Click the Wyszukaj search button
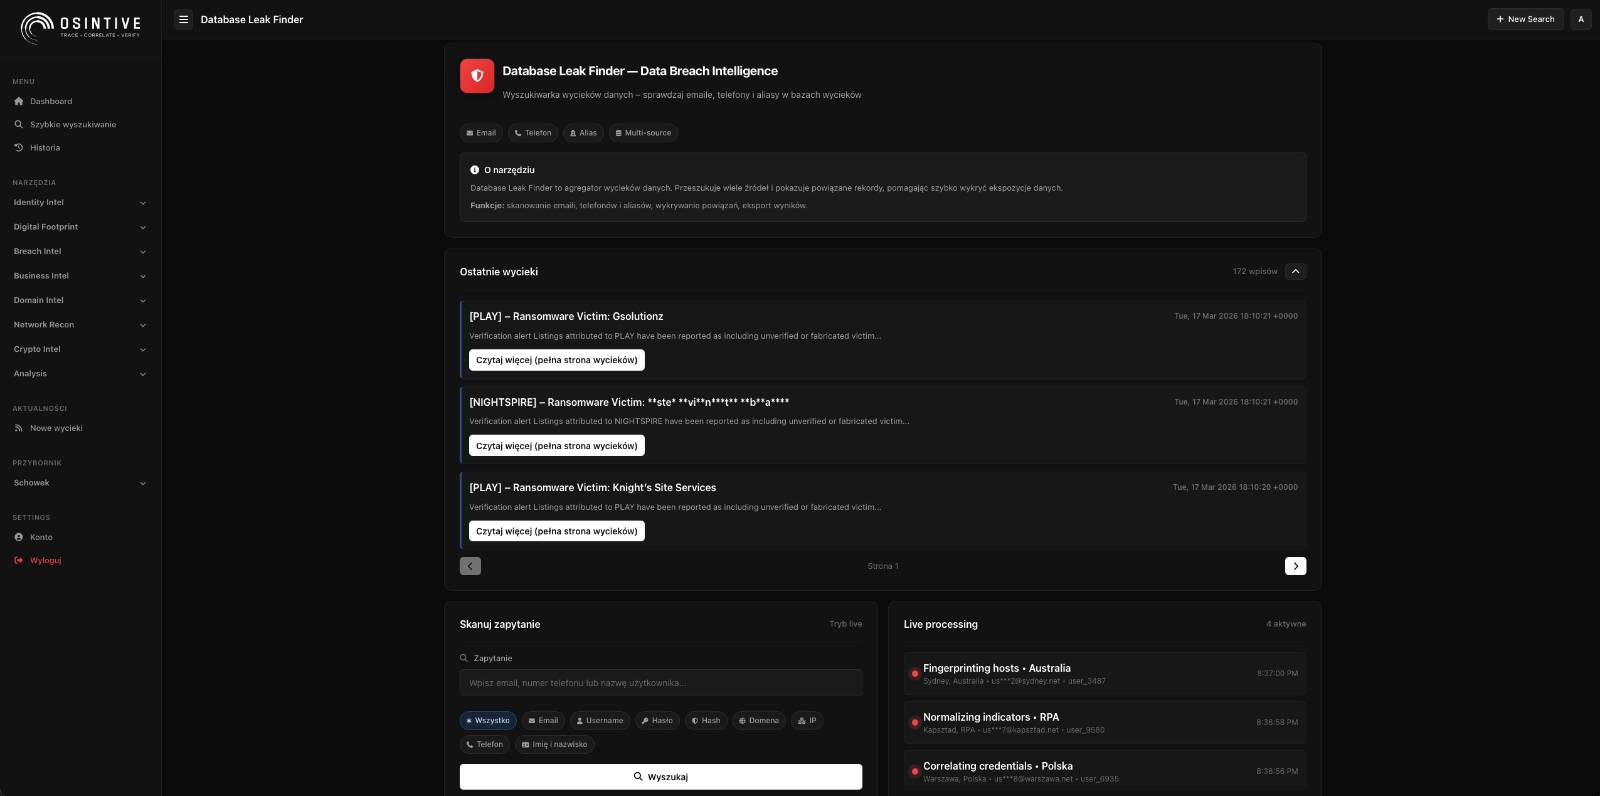This screenshot has width=1600, height=796. tap(661, 777)
